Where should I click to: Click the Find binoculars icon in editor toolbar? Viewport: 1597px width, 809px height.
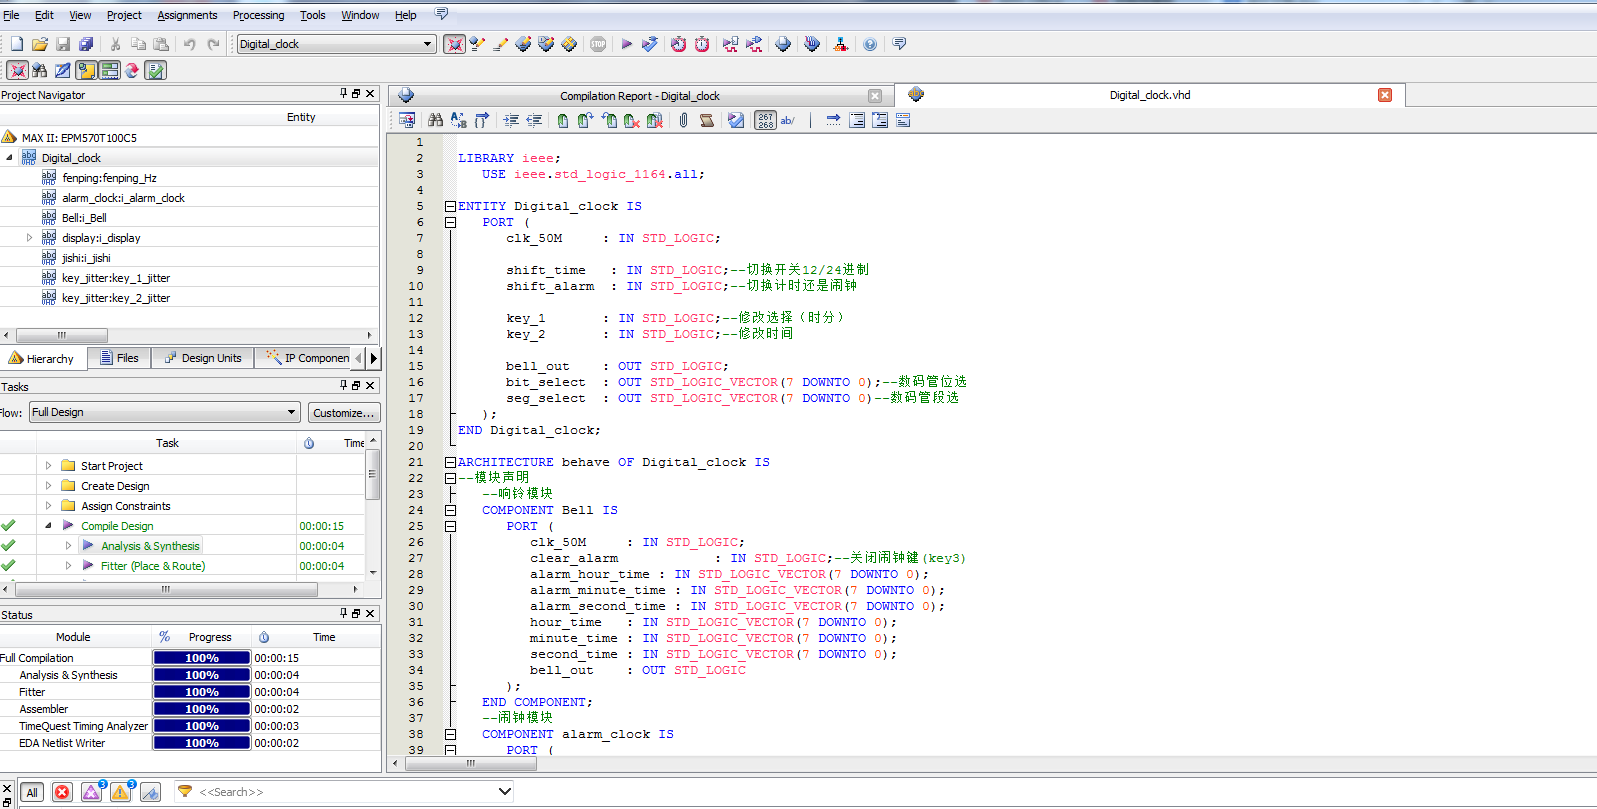[x=435, y=120]
